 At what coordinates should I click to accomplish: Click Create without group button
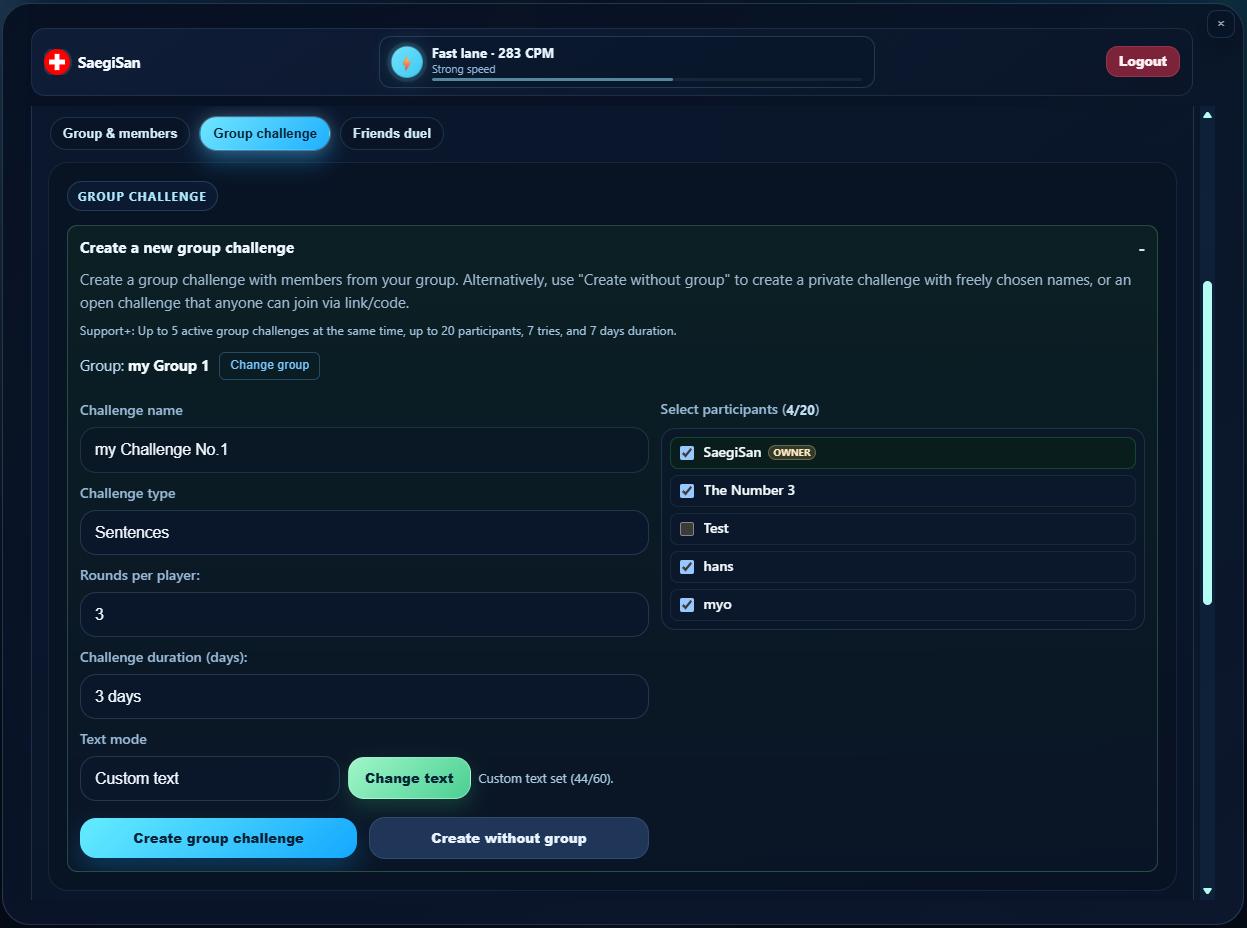pos(509,838)
